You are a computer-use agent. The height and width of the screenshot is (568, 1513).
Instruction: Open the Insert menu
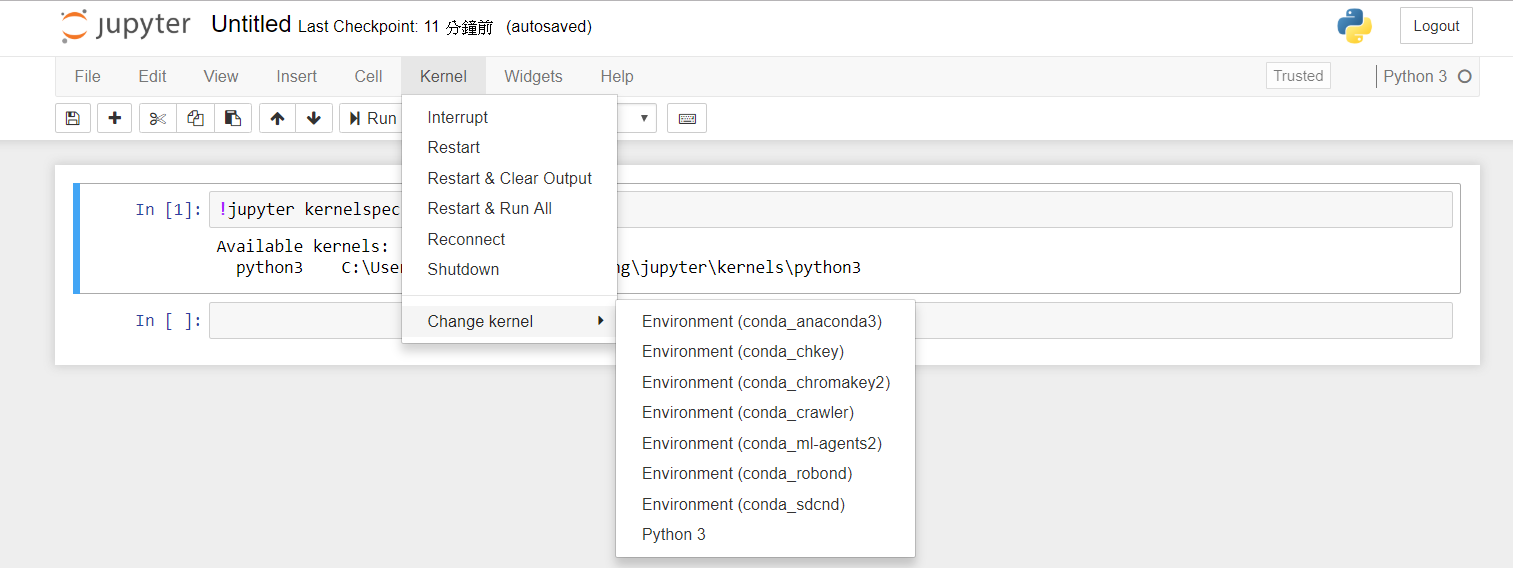297,76
